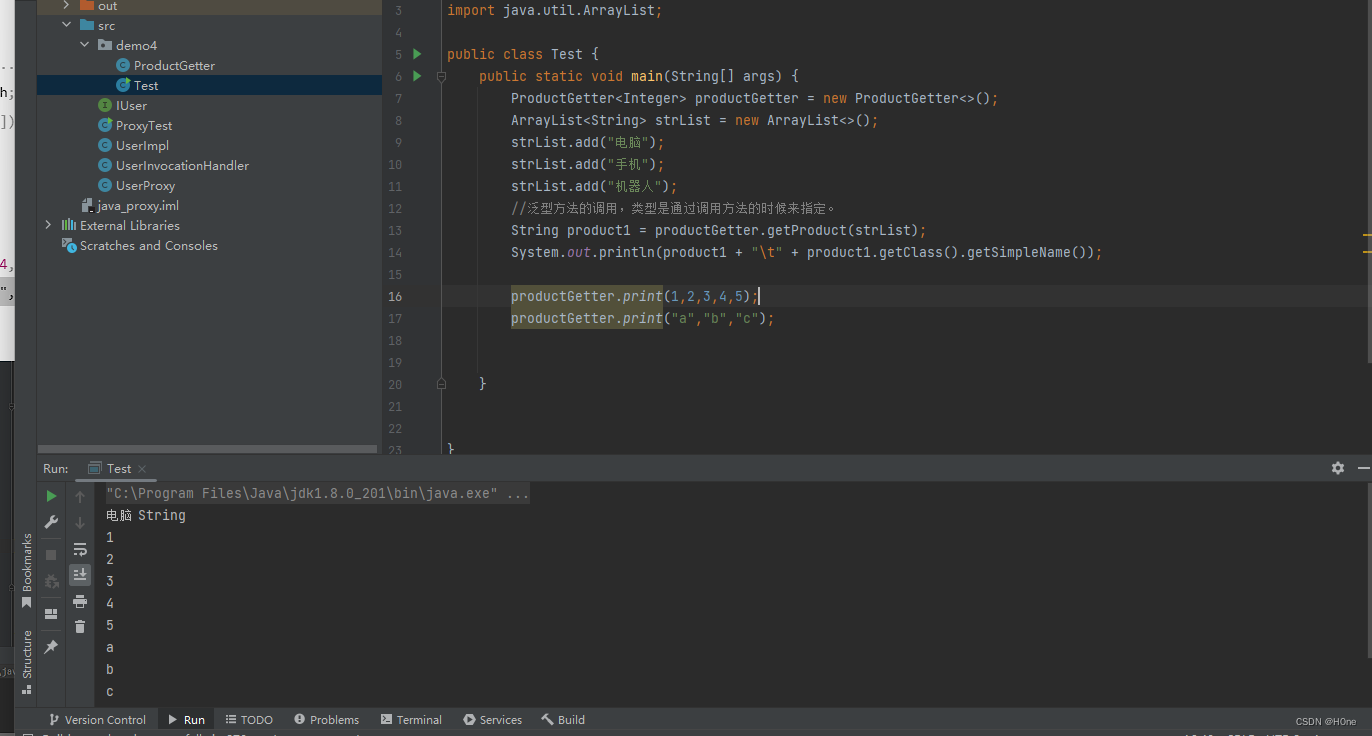Open ProxyTest class in project tree

pyautogui.click(x=144, y=125)
